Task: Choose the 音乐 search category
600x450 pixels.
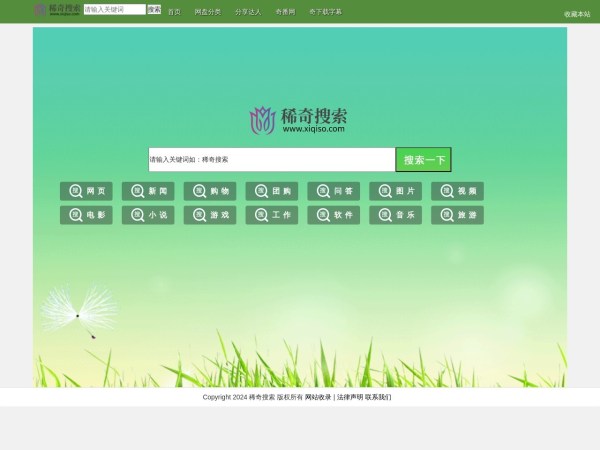Action: [395, 215]
